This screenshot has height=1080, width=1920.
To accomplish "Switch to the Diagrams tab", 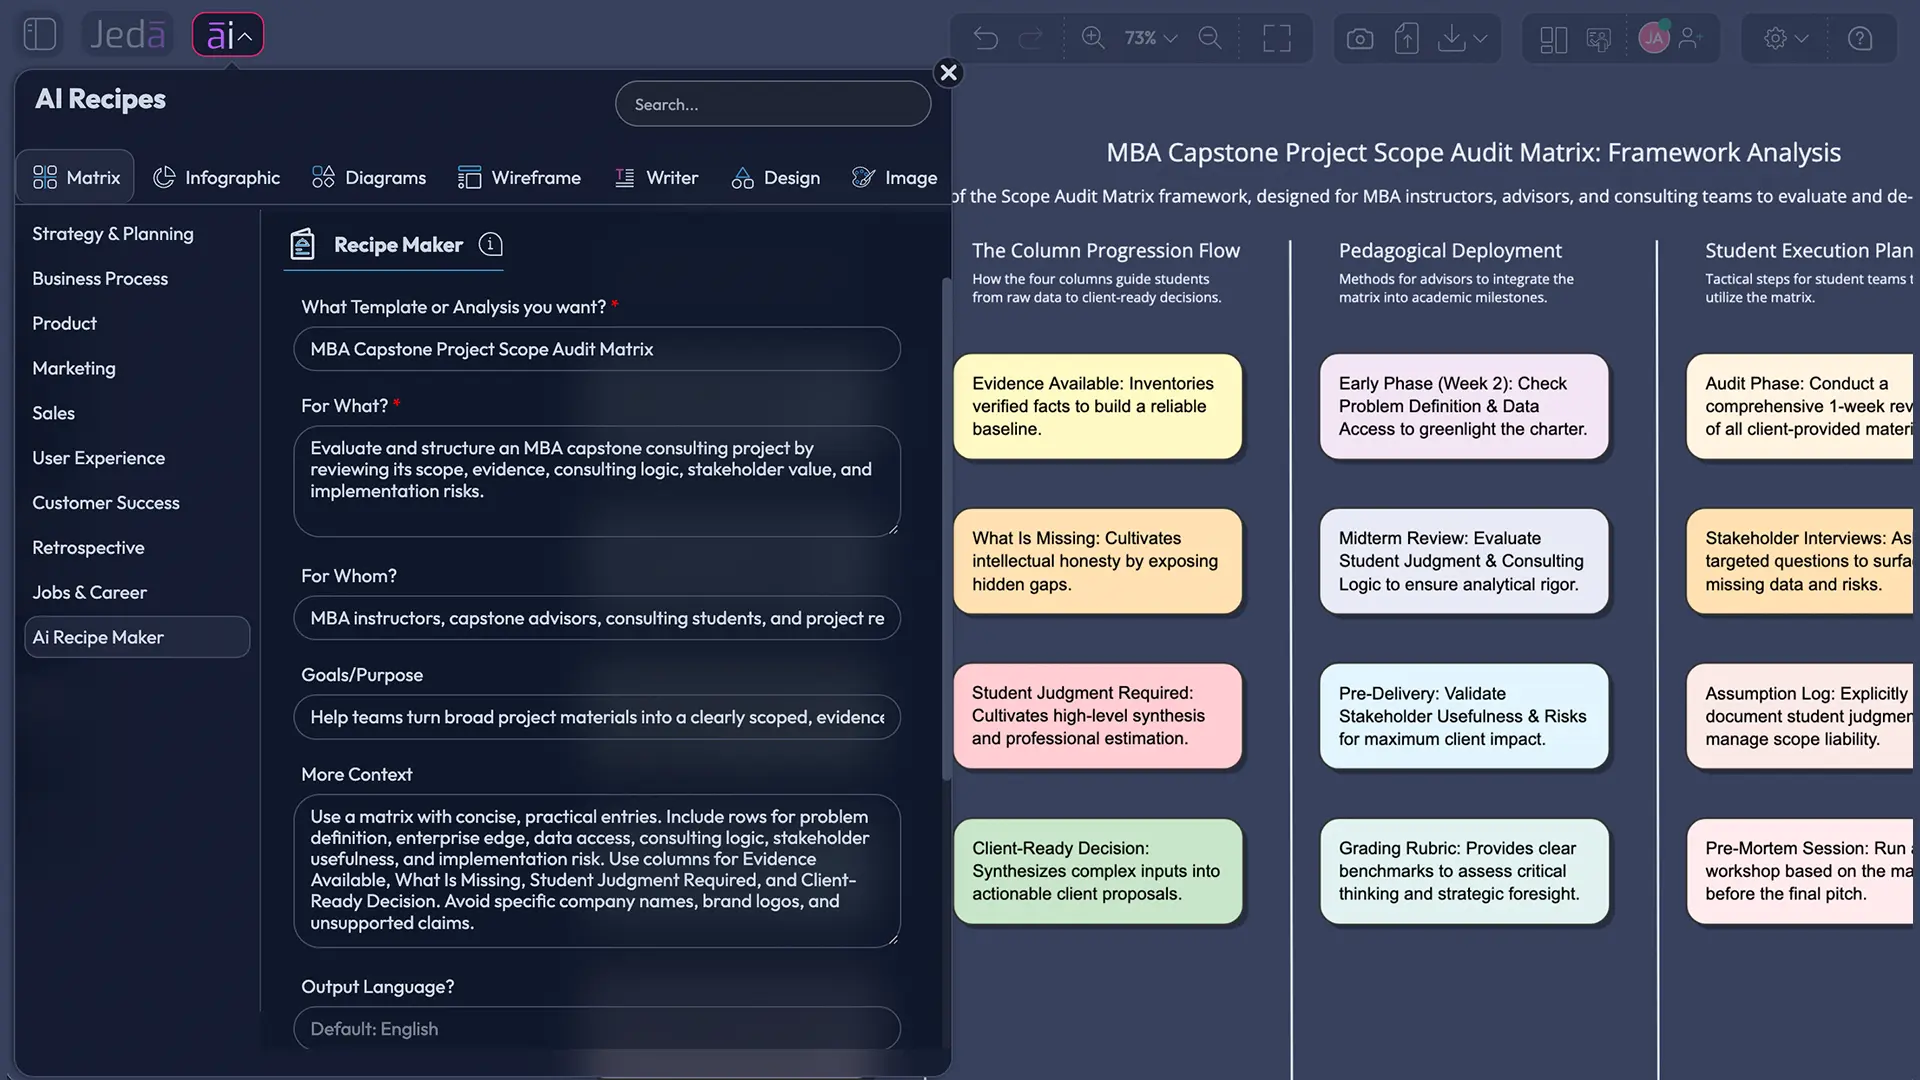I will pos(369,177).
